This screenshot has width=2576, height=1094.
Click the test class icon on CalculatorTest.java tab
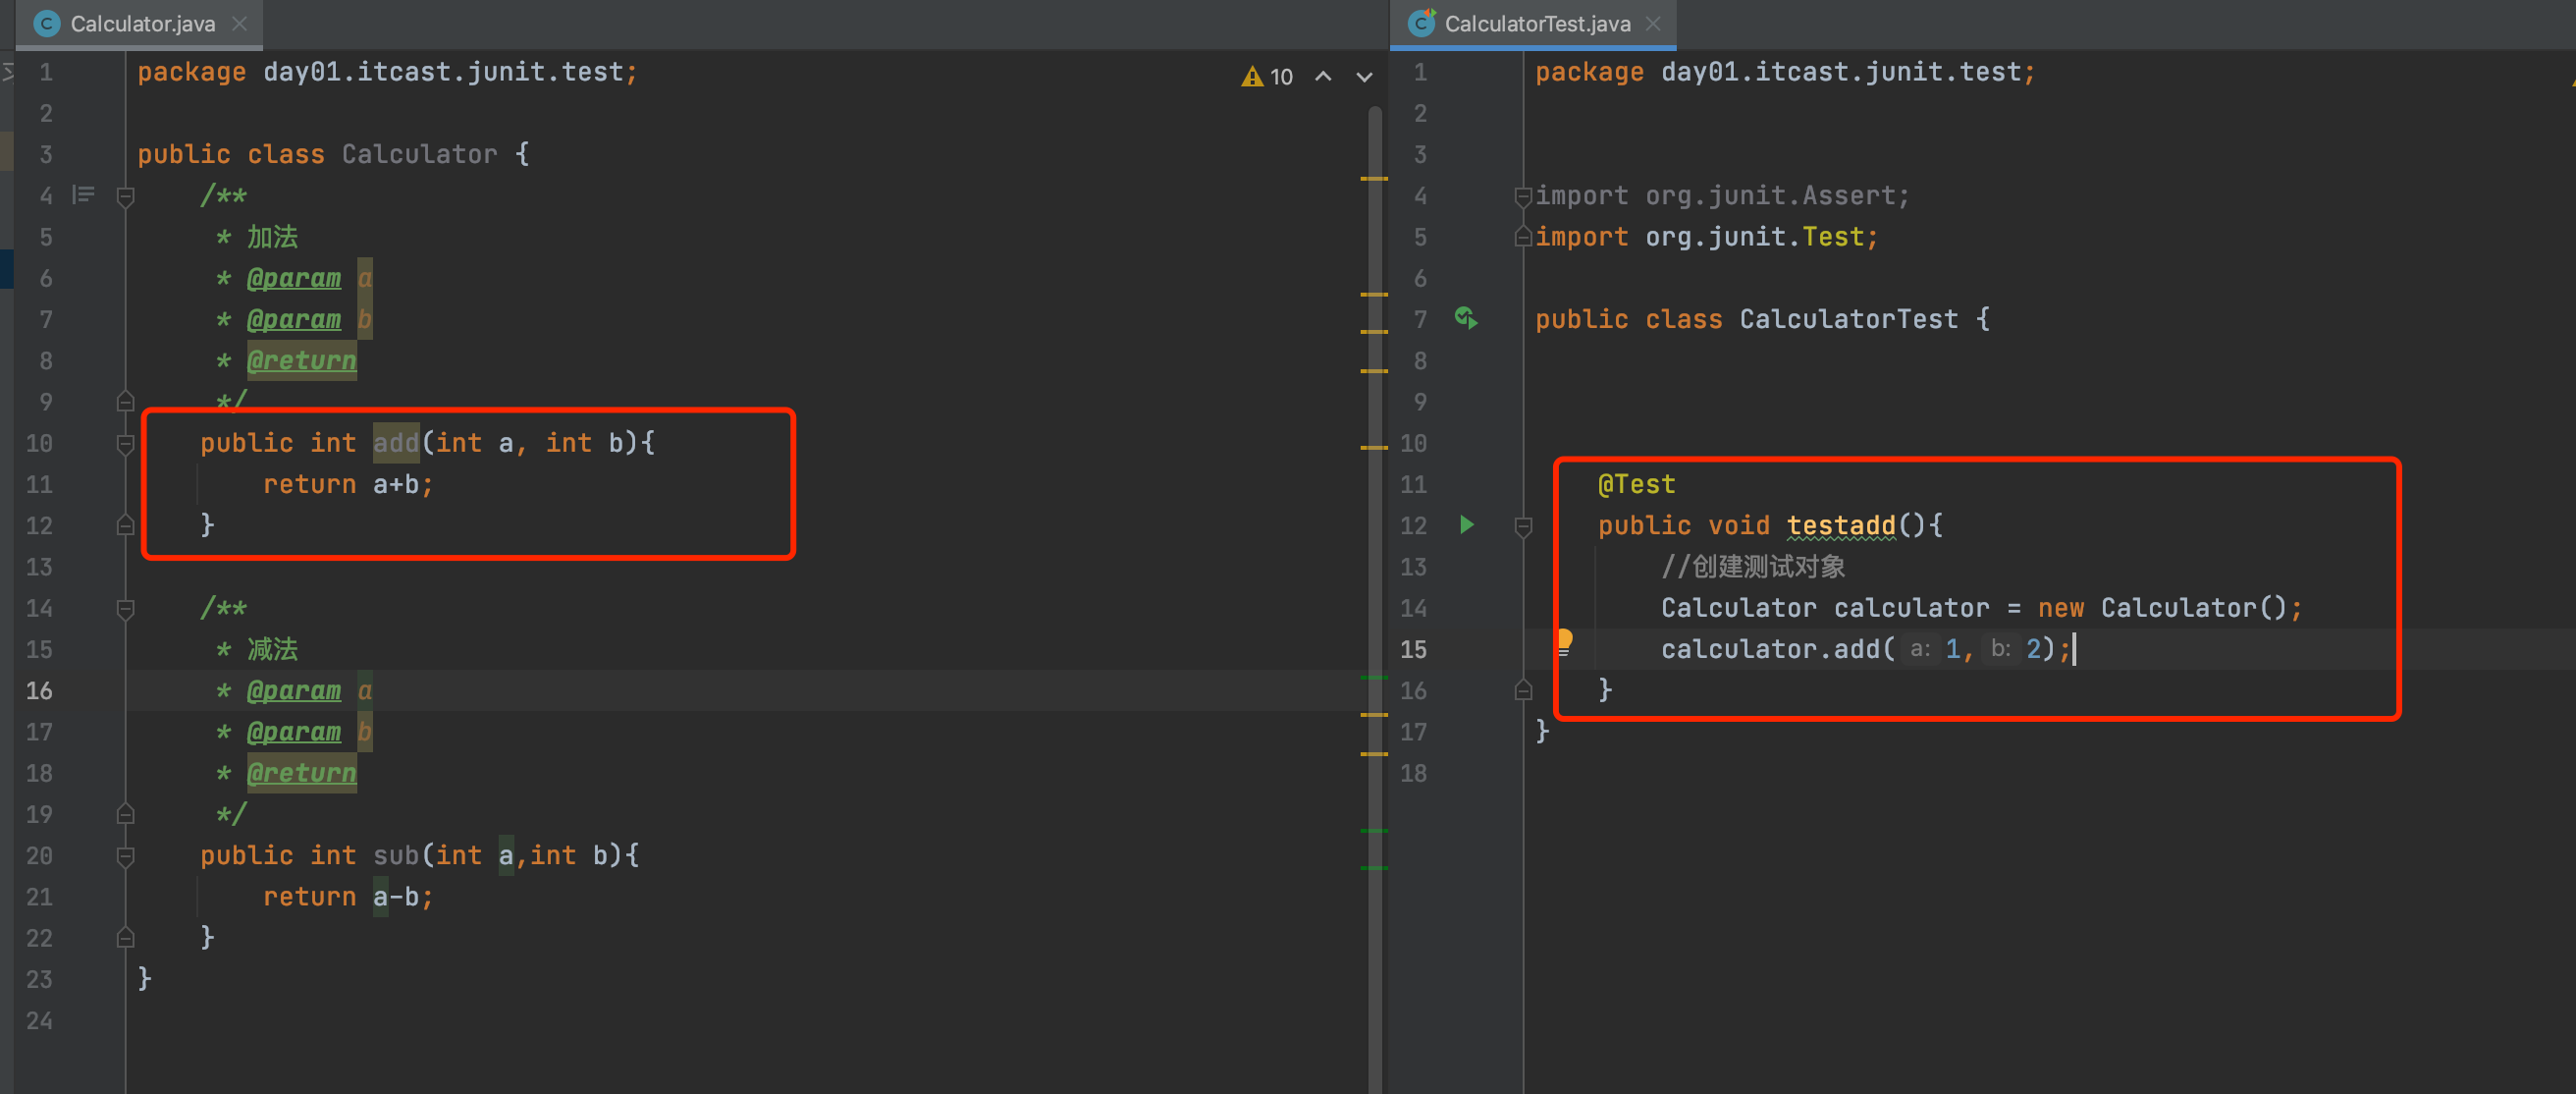[1422, 23]
